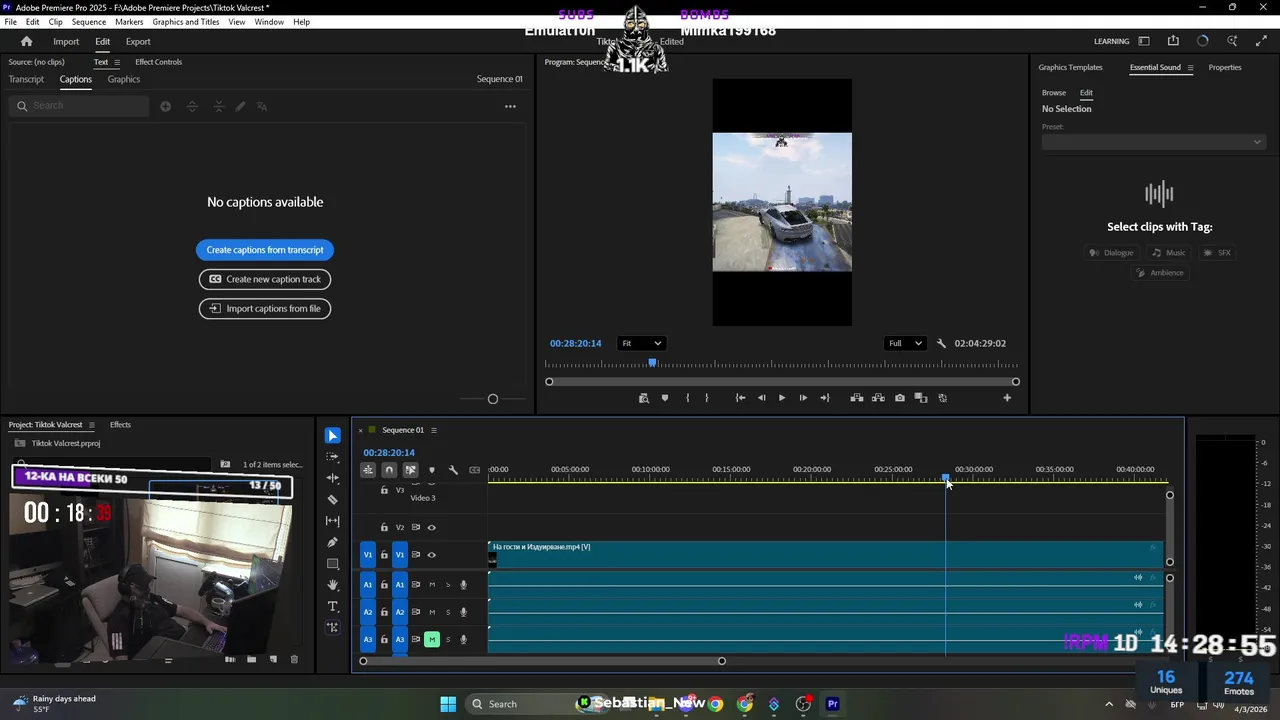Toggle Snap in Timeline magnet button
The height and width of the screenshot is (720, 1280).
pos(389,470)
